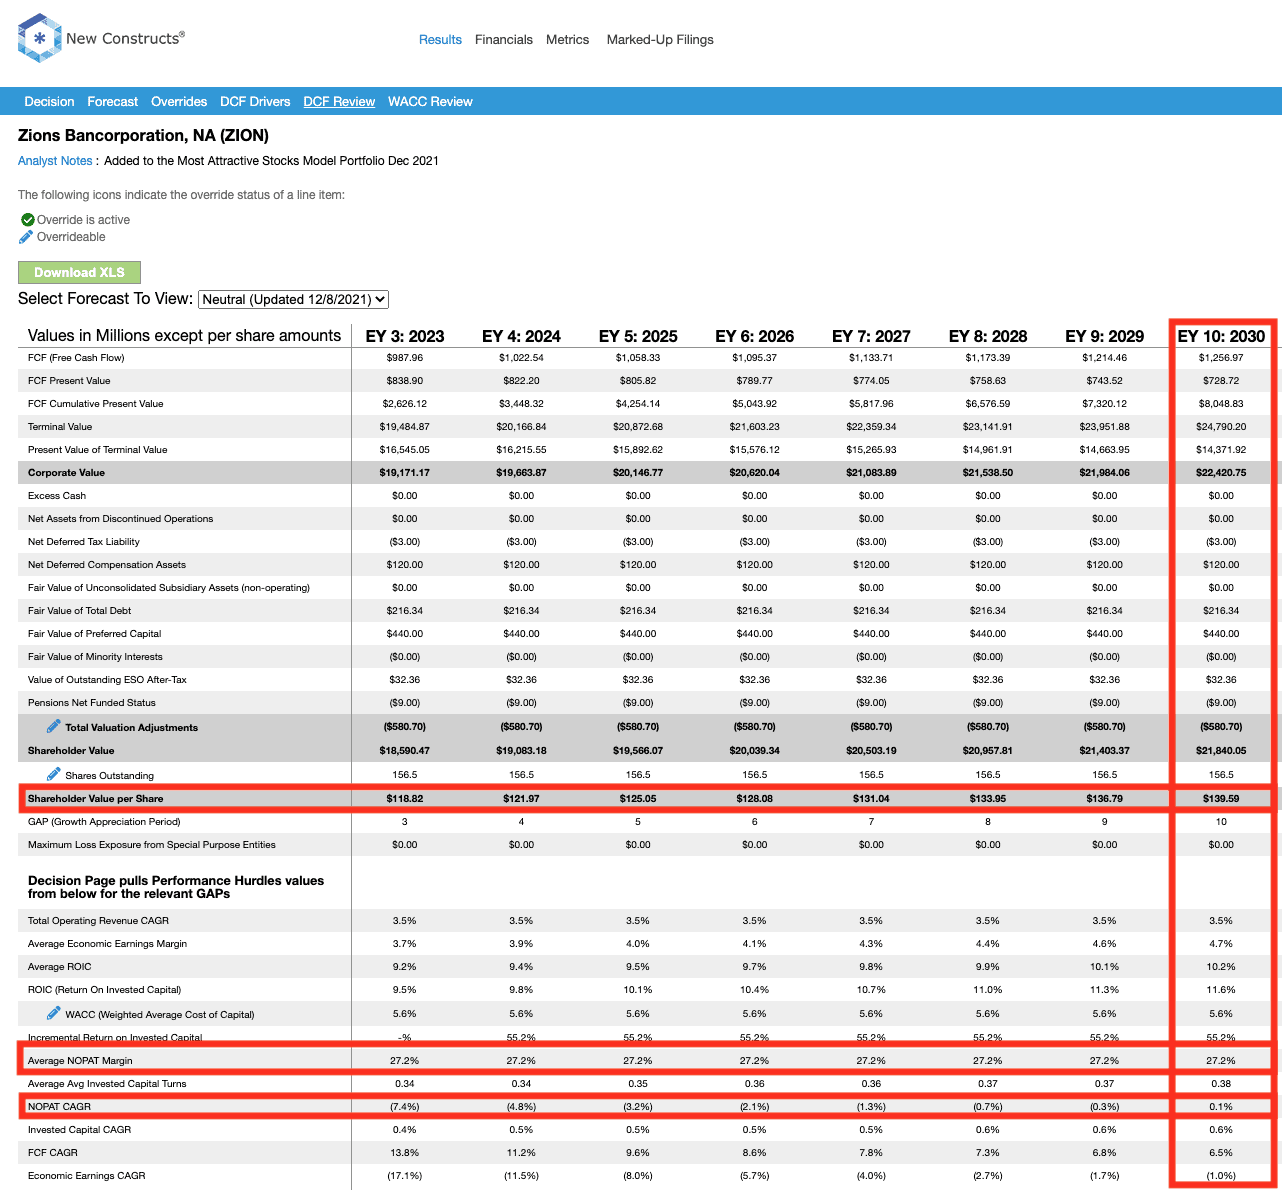Click the $118.82 value for EY 3
The width and height of the screenshot is (1282, 1190).
[405, 799]
